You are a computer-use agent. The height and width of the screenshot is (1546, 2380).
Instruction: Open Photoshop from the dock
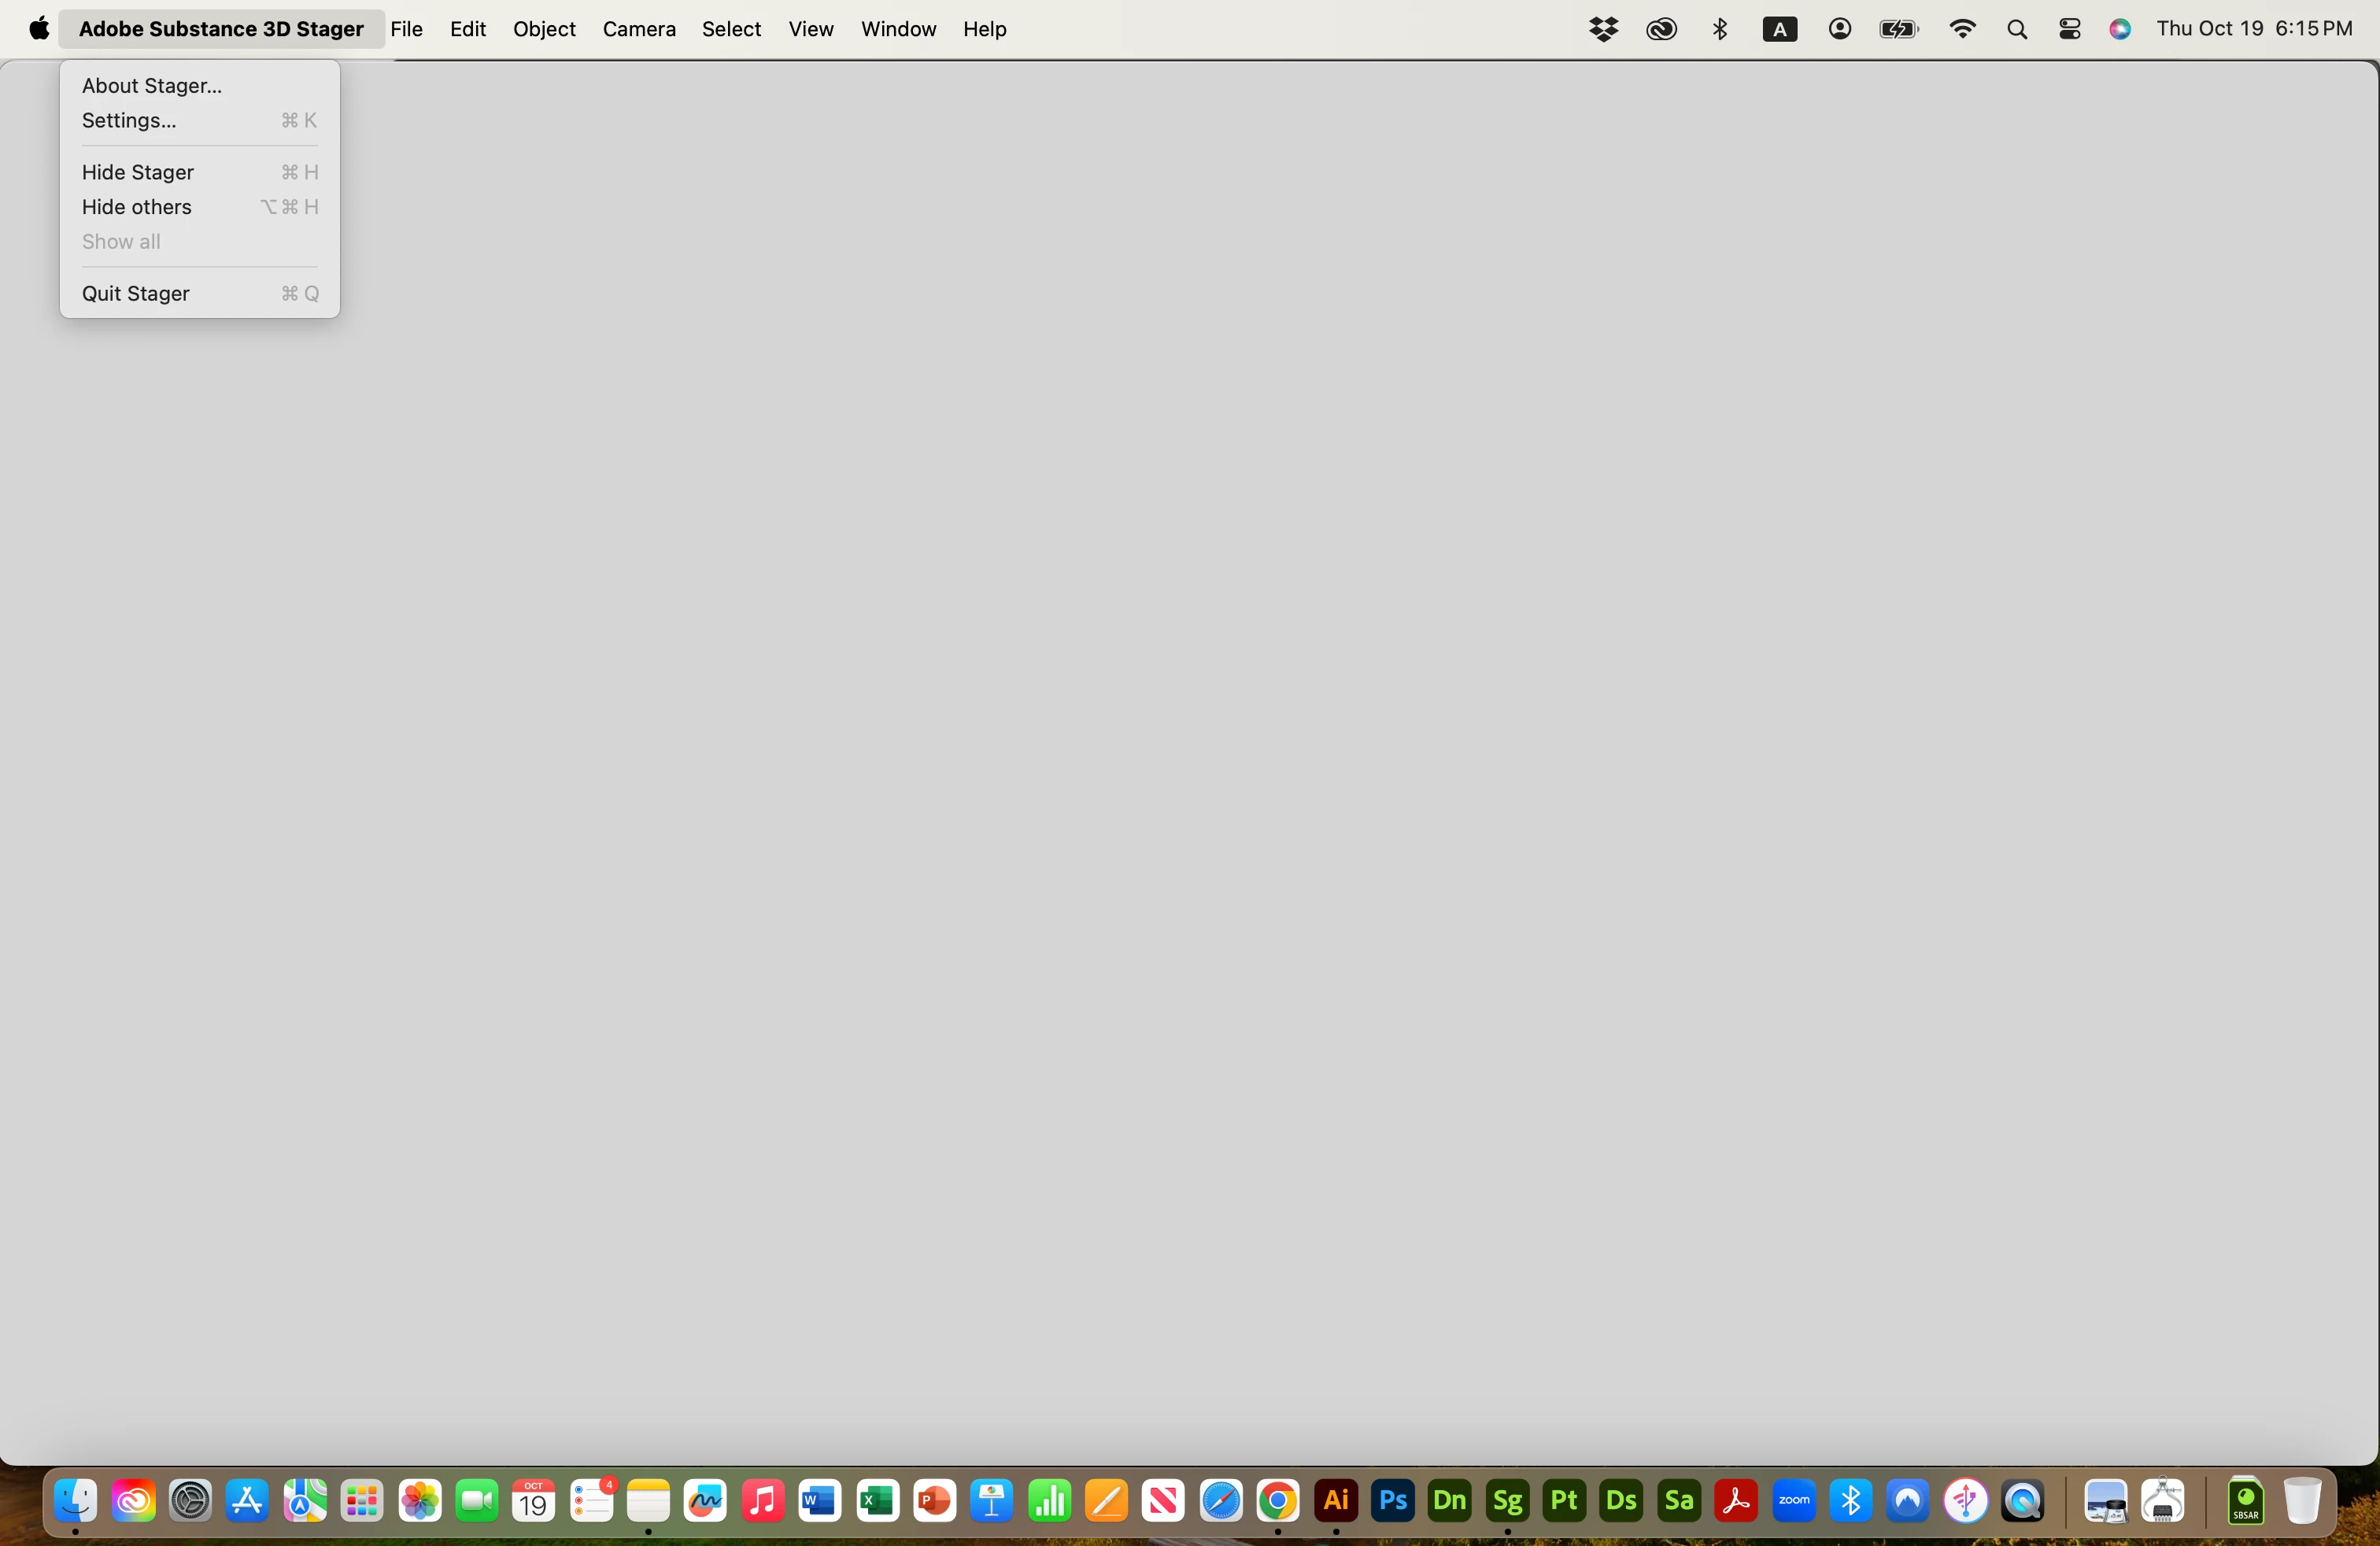(x=1393, y=1501)
